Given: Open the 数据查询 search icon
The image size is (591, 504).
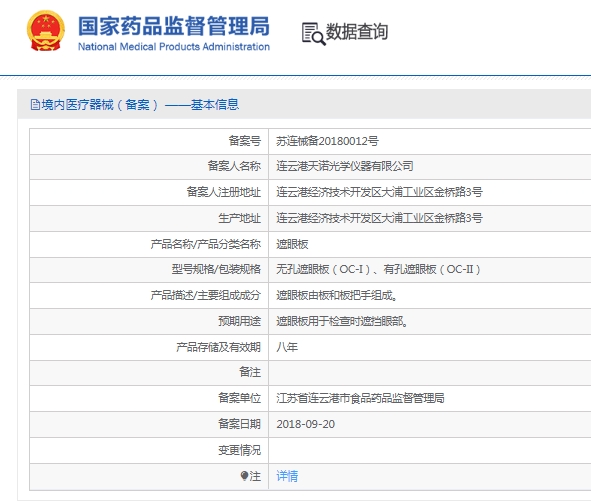Looking at the screenshot, I should (x=313, y=34).
